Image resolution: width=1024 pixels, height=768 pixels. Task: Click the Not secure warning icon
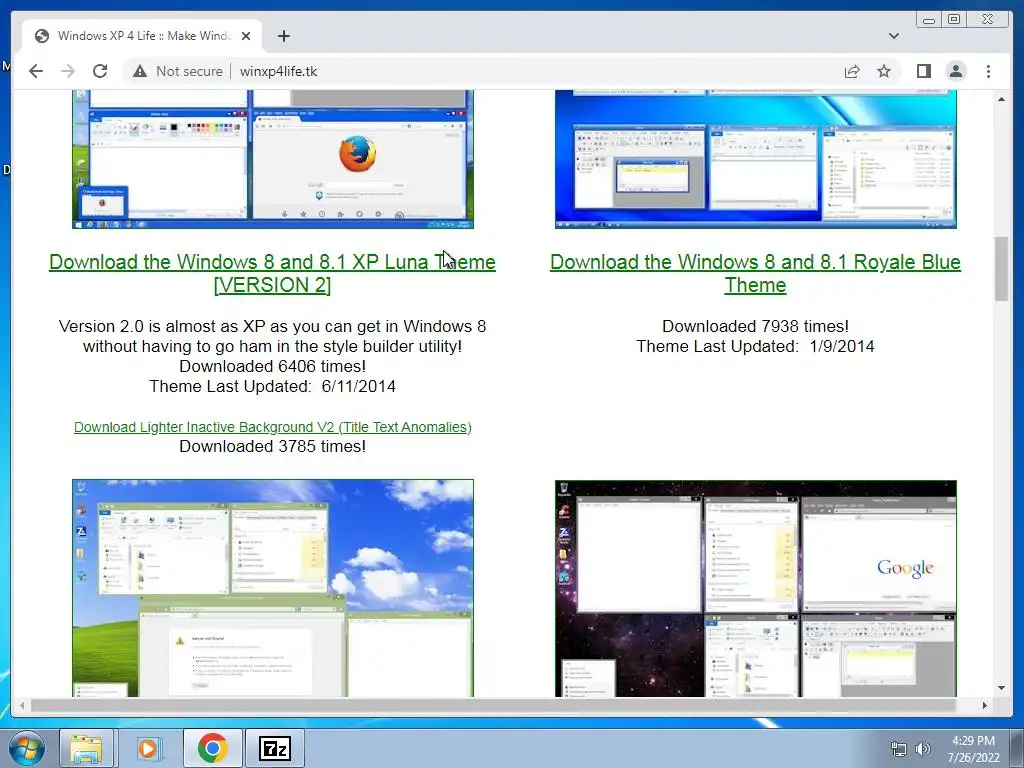click(140, 71)
